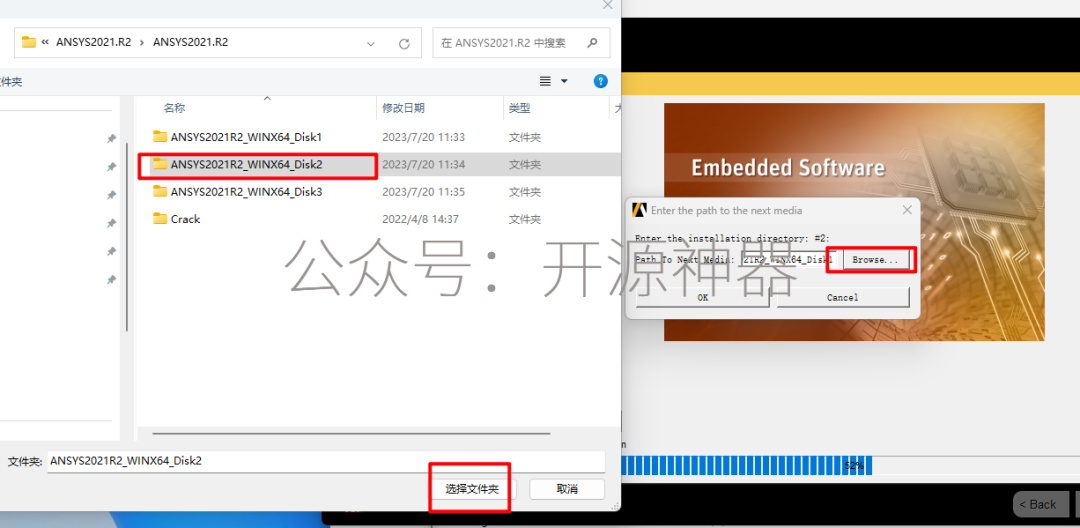Click the folder icon in address bar

(29, 42)
